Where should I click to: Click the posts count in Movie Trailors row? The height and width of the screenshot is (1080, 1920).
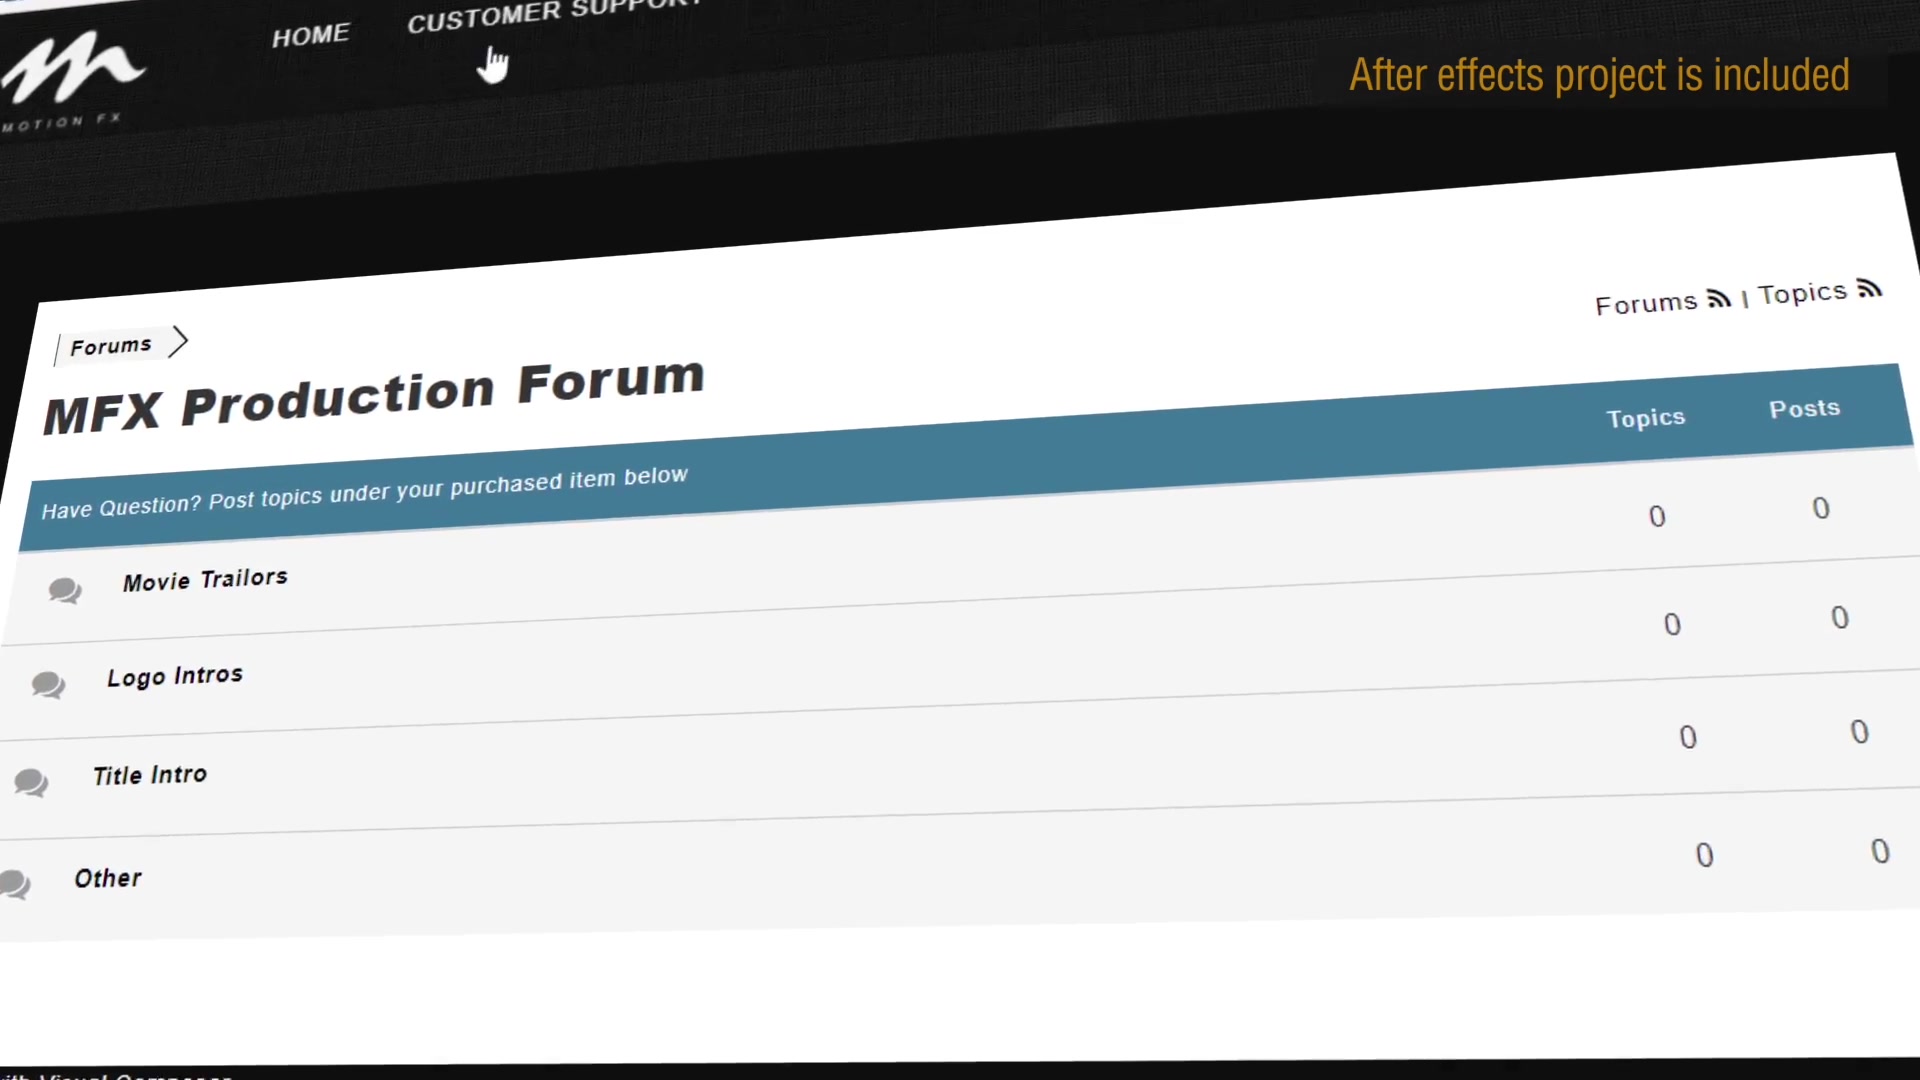1821,508
